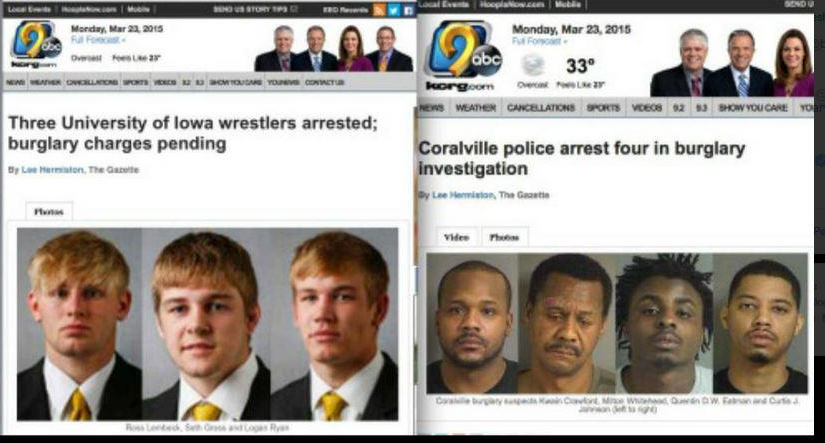
Task: Click Contact Us in left navigation
Action: (325, 83)
